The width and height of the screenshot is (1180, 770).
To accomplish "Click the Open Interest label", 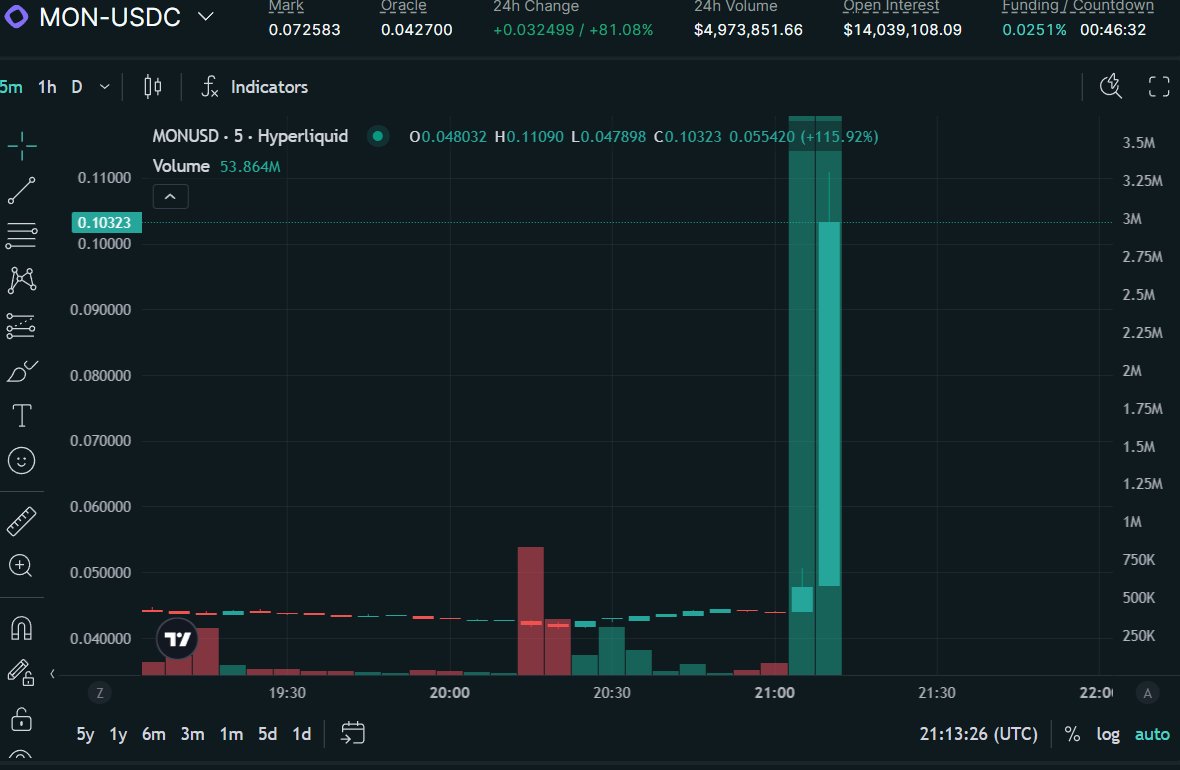I will tap(891, 6).
